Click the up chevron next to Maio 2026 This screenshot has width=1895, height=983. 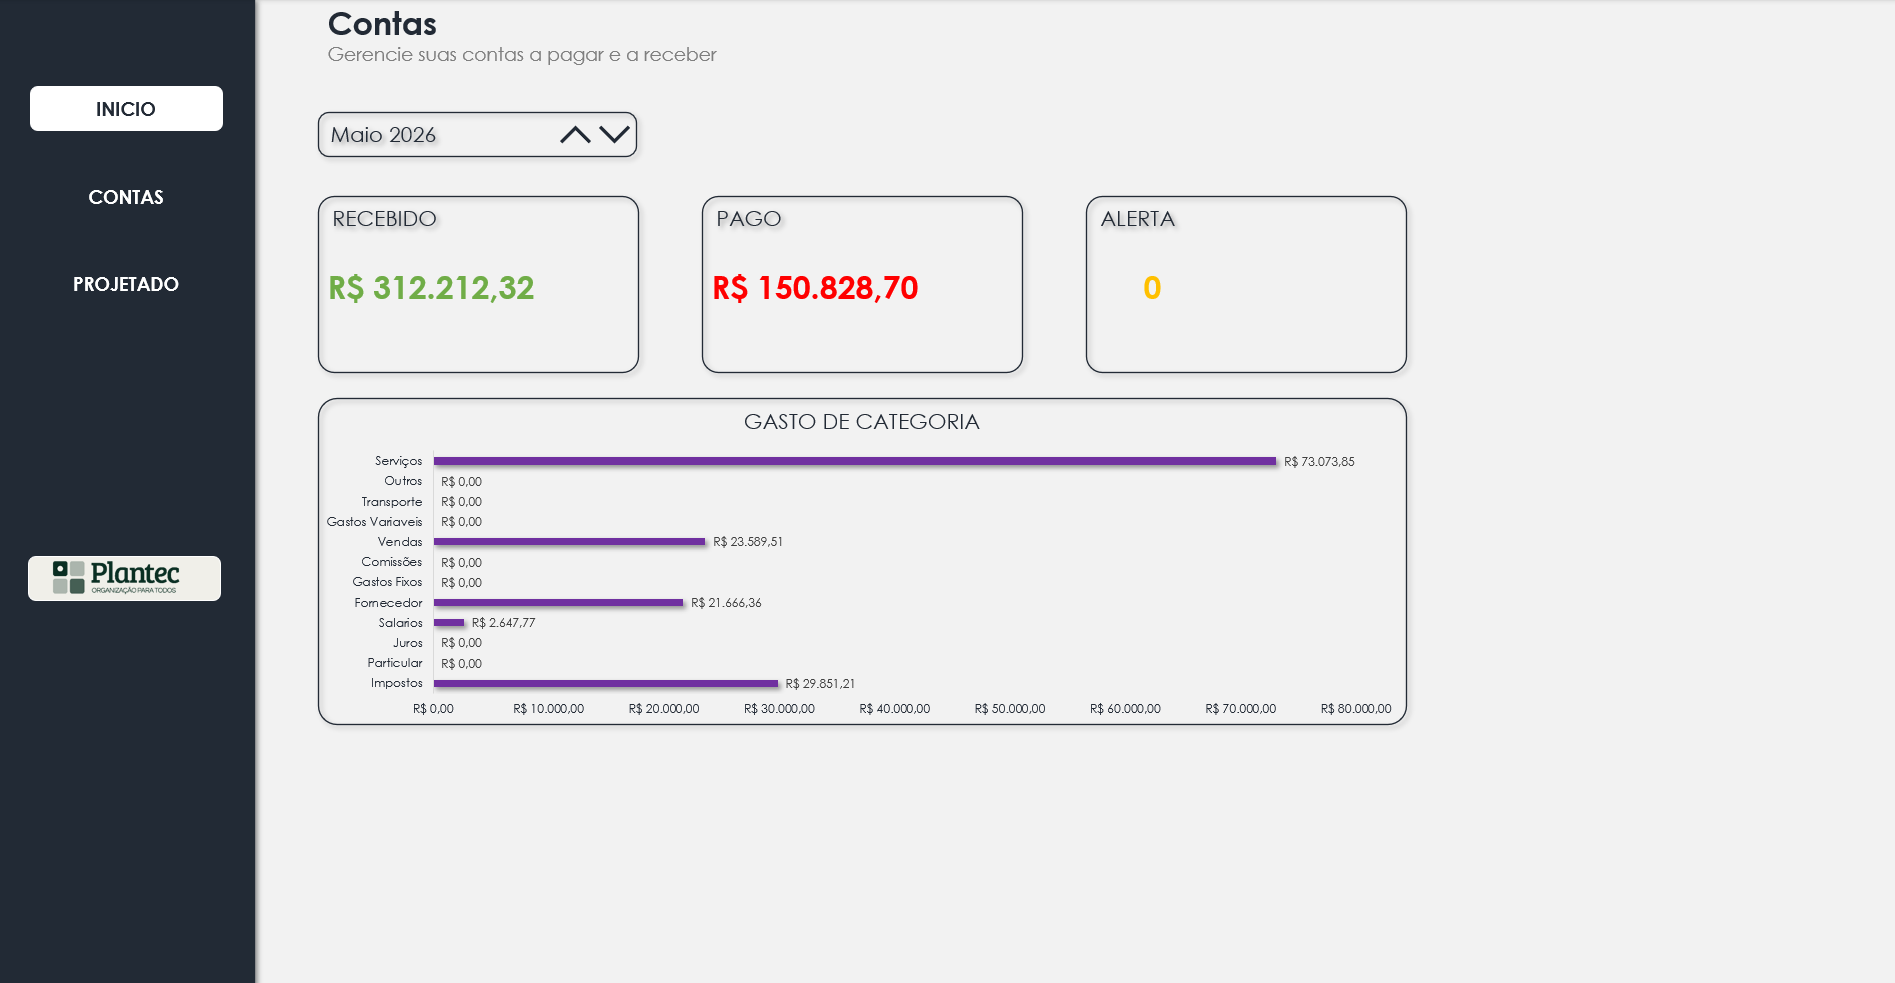coord(575,135)
